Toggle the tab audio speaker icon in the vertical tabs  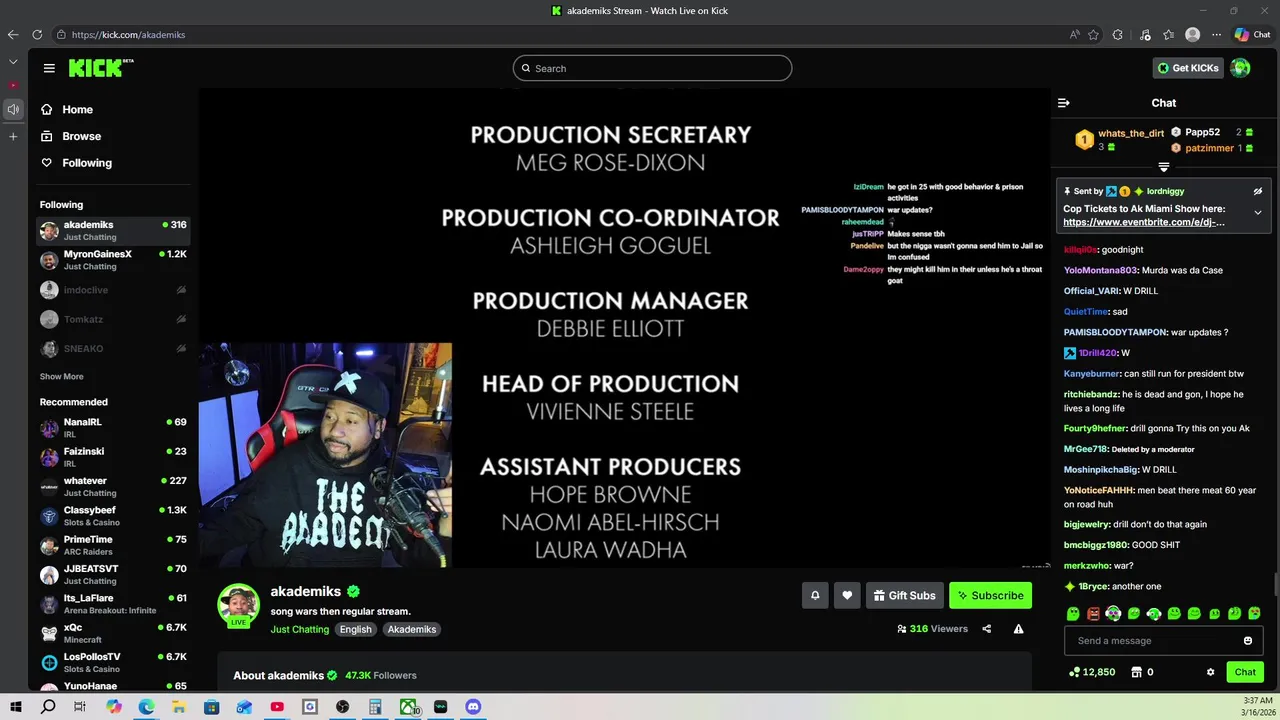13,109
